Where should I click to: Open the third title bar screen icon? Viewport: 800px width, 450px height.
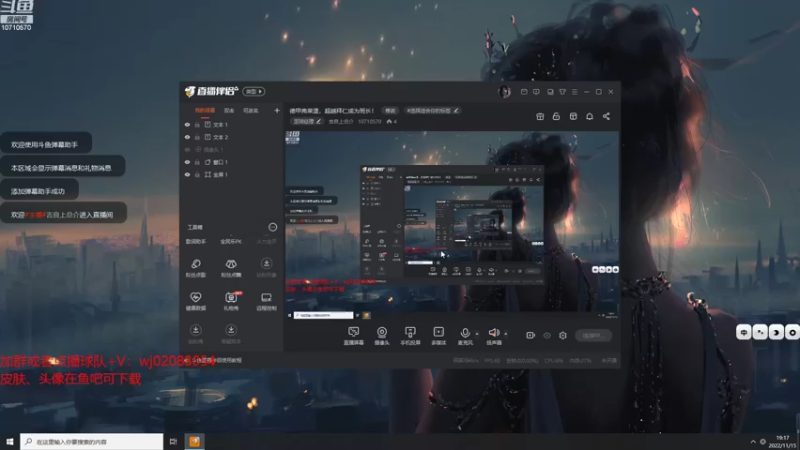point(550,92)
